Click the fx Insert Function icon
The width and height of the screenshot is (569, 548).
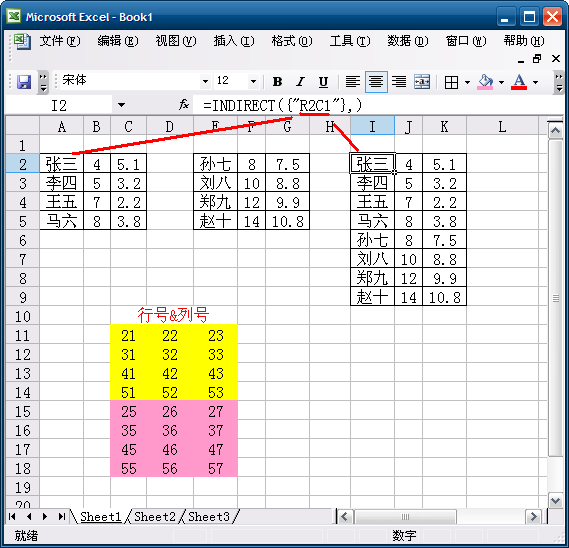point(184,105)
